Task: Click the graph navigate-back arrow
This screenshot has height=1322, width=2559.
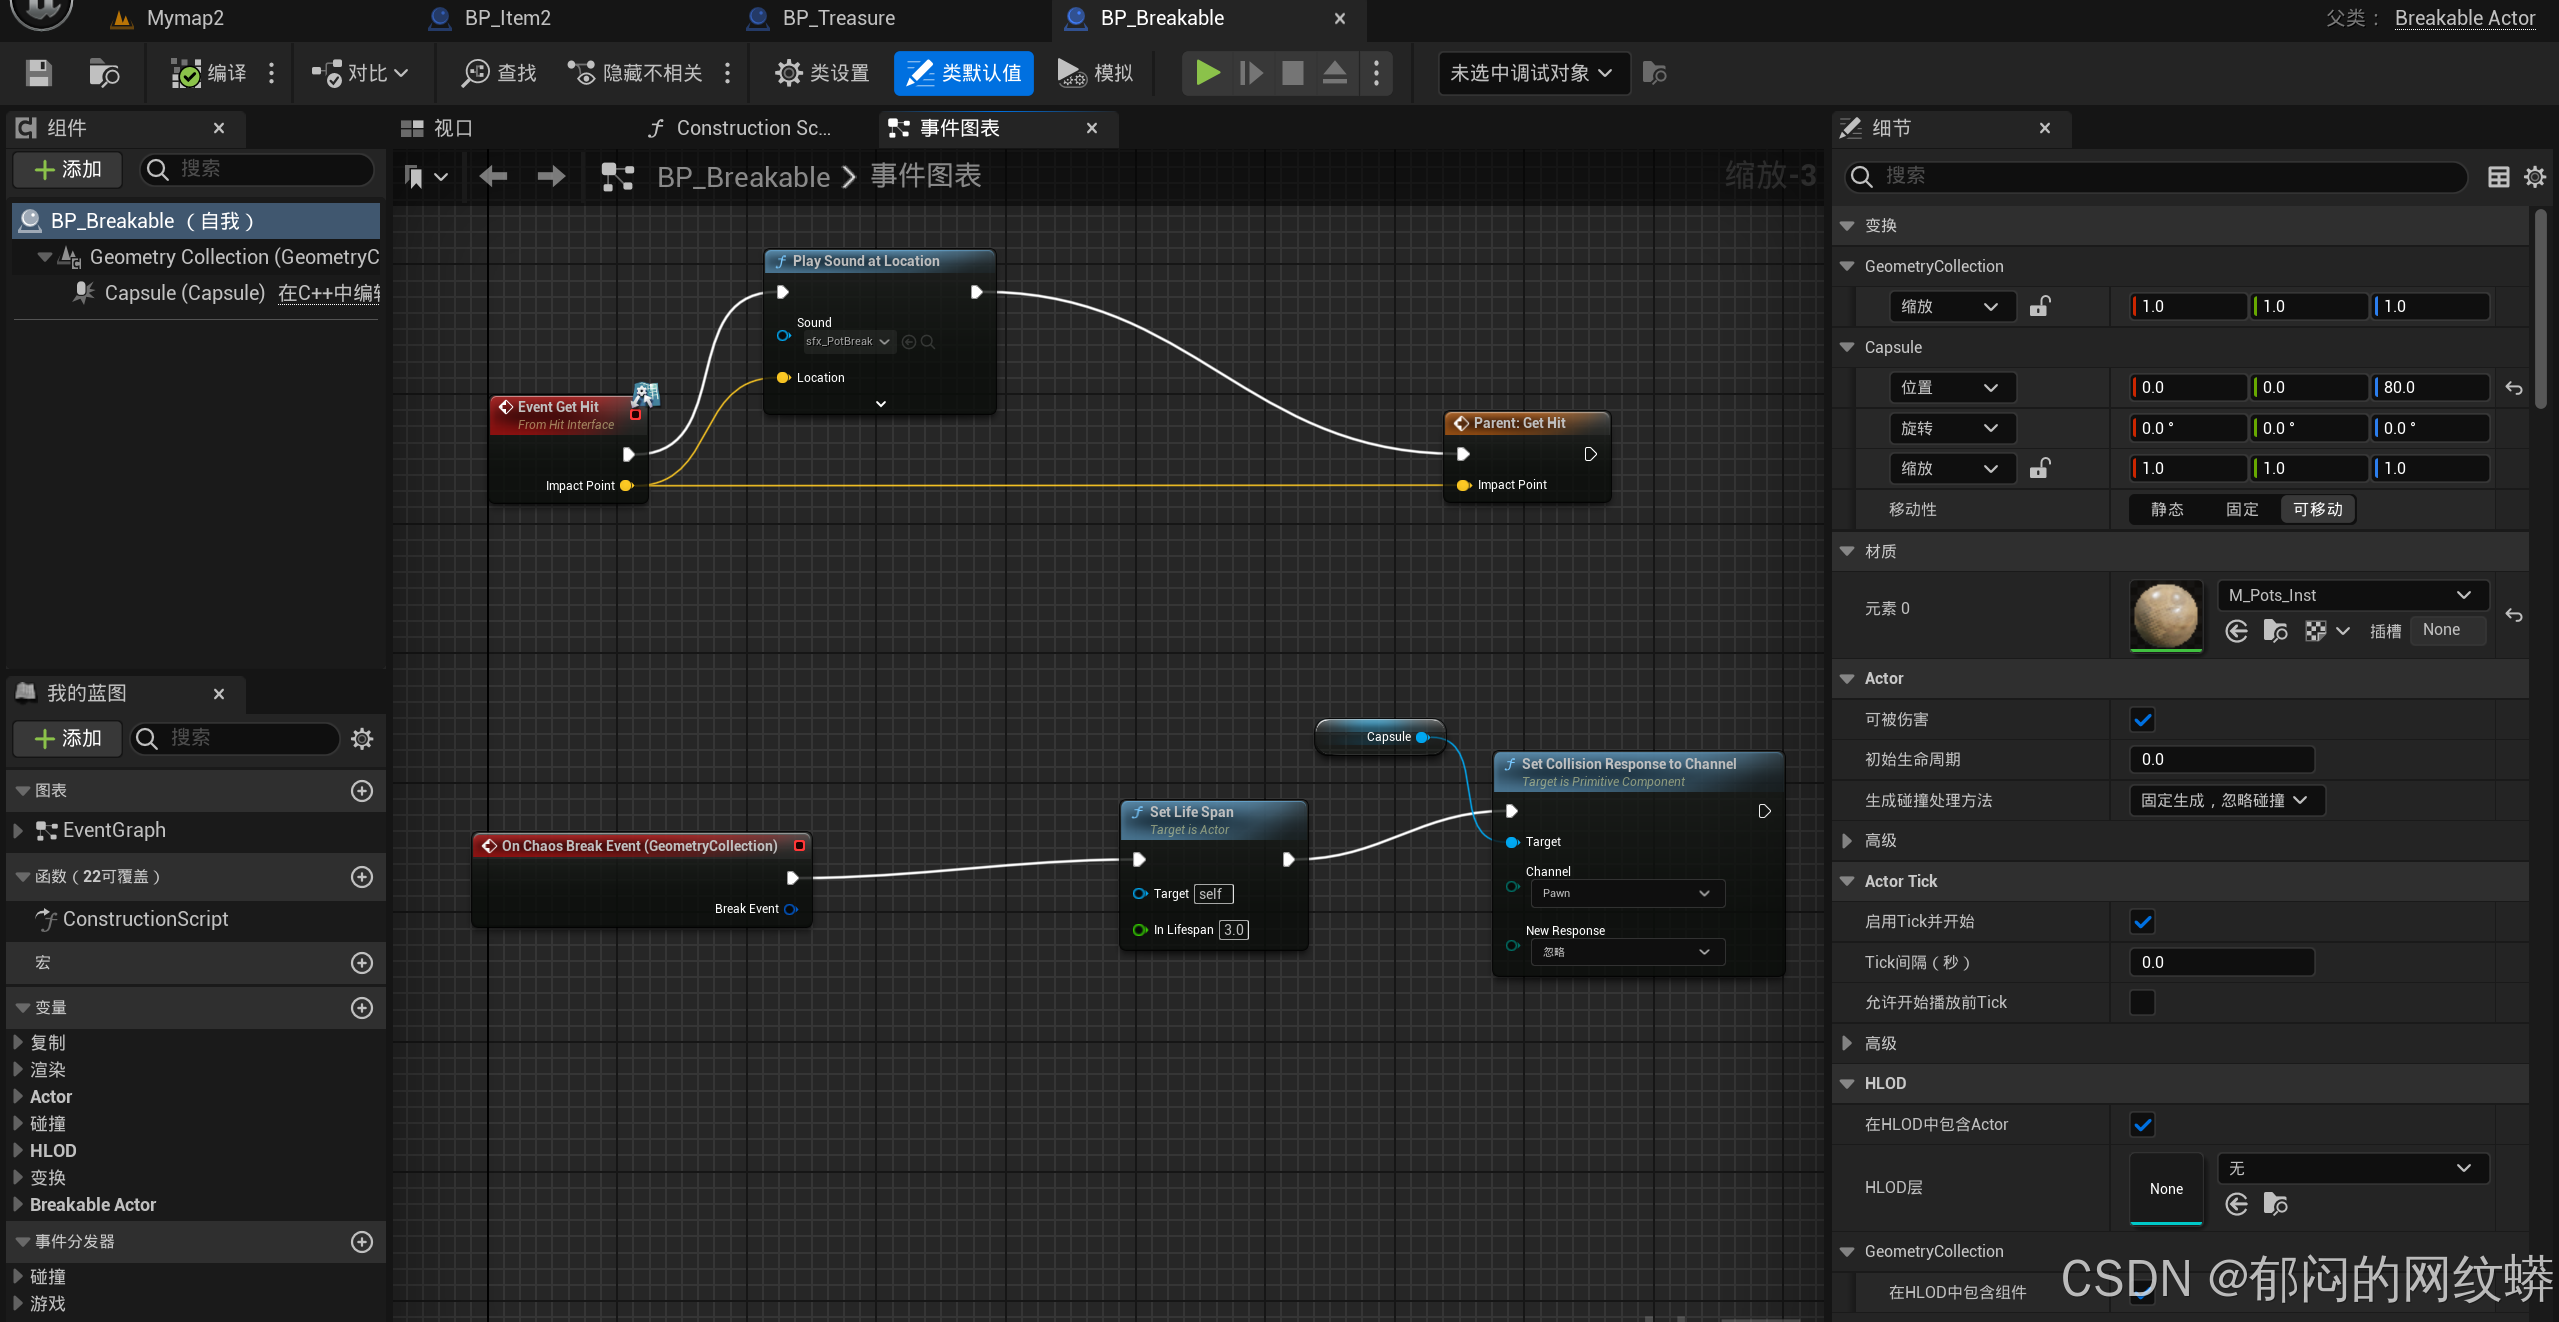Action: [493, 177]
